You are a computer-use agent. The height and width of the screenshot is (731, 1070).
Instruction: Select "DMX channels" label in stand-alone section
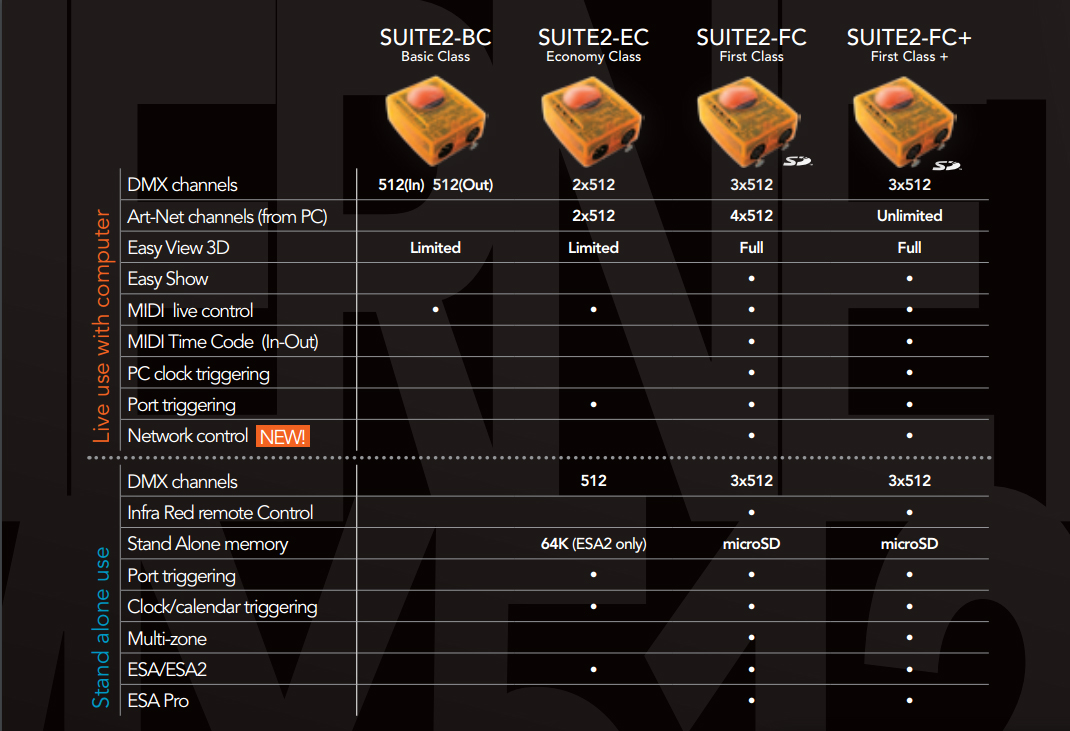pyautogui.click(x=182, y=482)
